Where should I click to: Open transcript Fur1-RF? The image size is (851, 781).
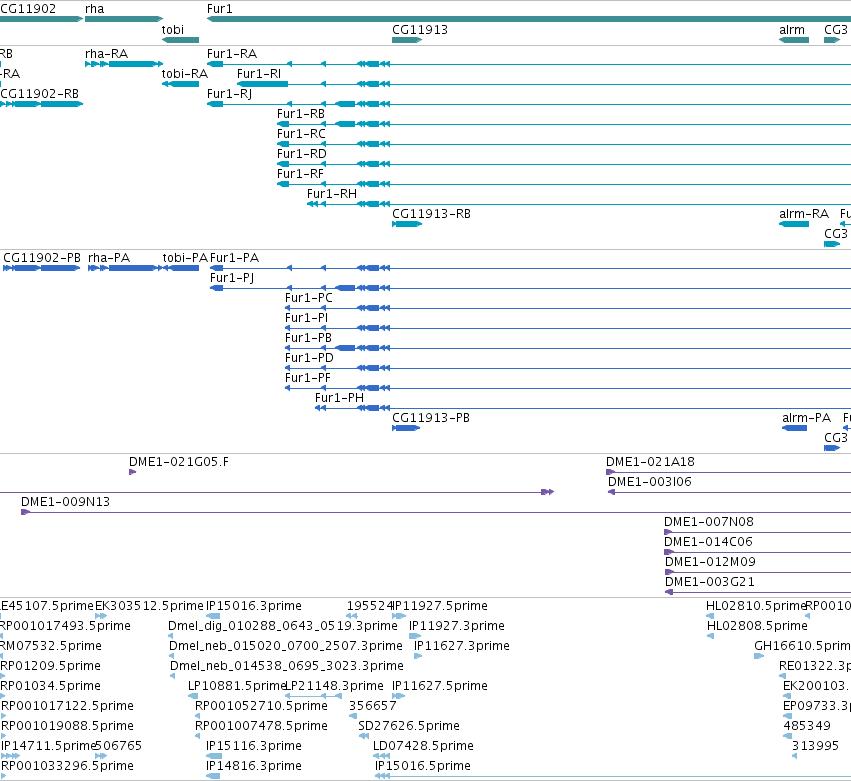pos(300,174)
